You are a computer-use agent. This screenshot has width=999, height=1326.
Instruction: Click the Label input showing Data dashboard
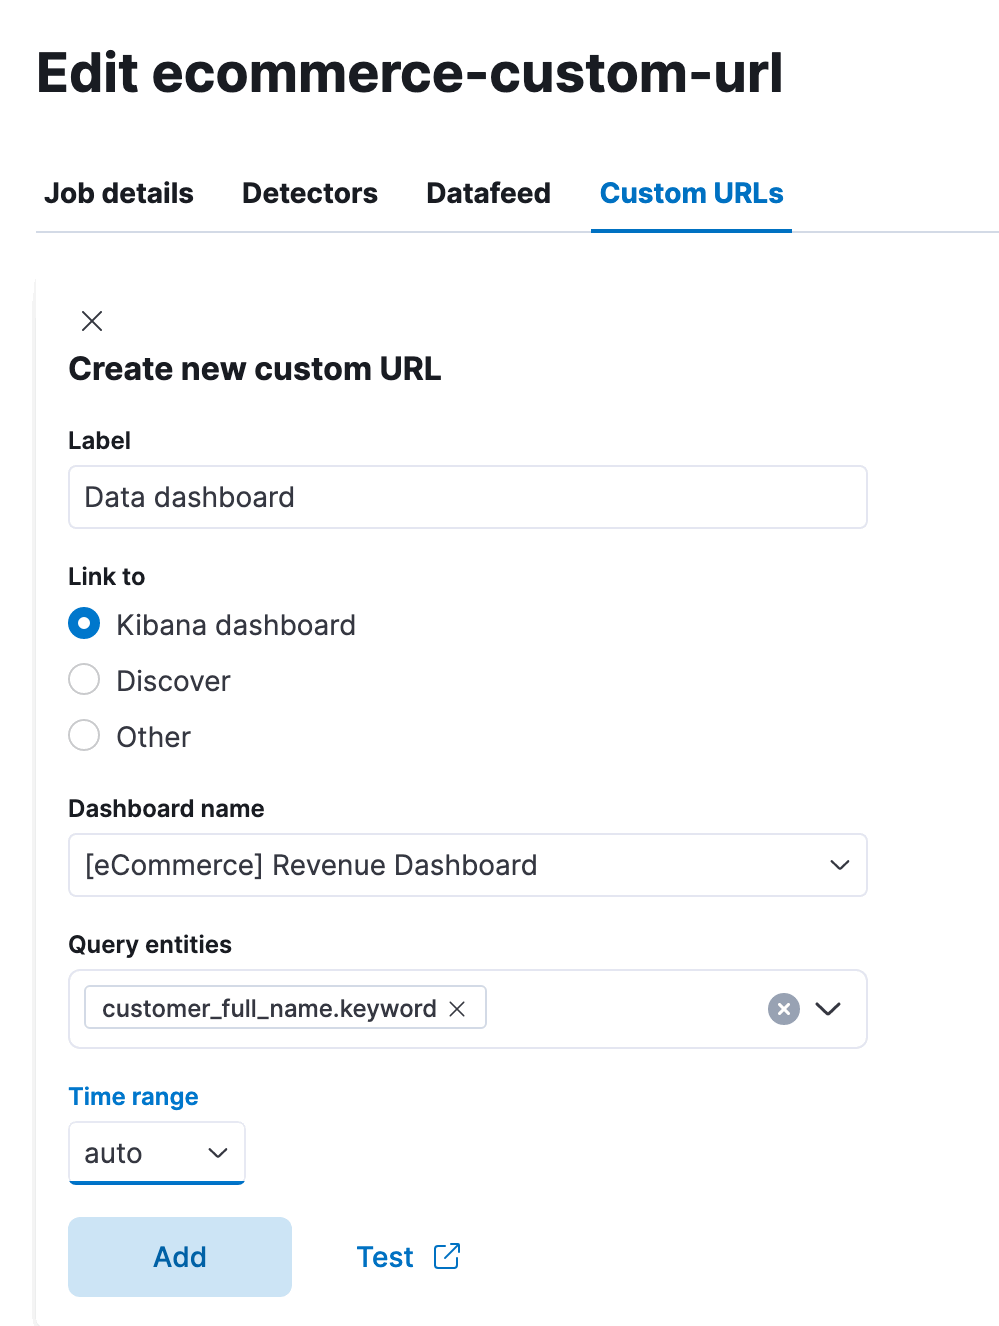pos(467,497)
